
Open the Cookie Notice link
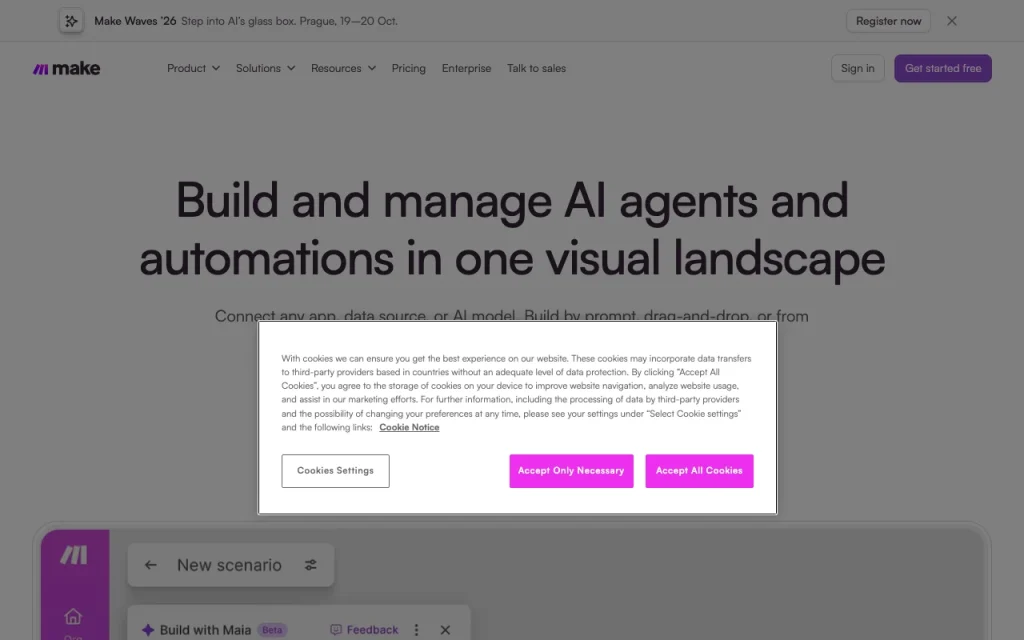click(x=409, y=427)
